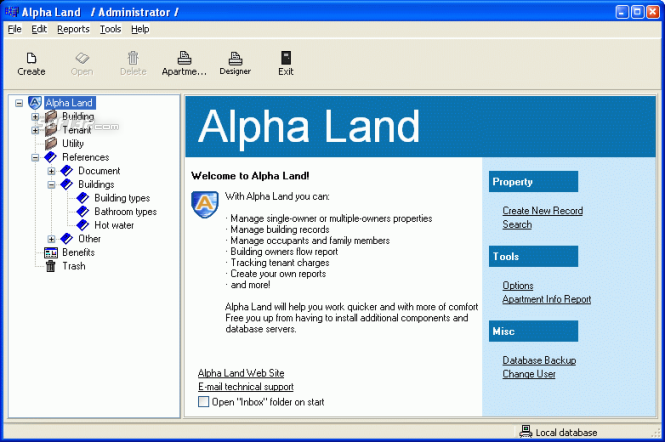Expand the Building tree node
Viewport: 665px width, 442px height.
[35, 117]
